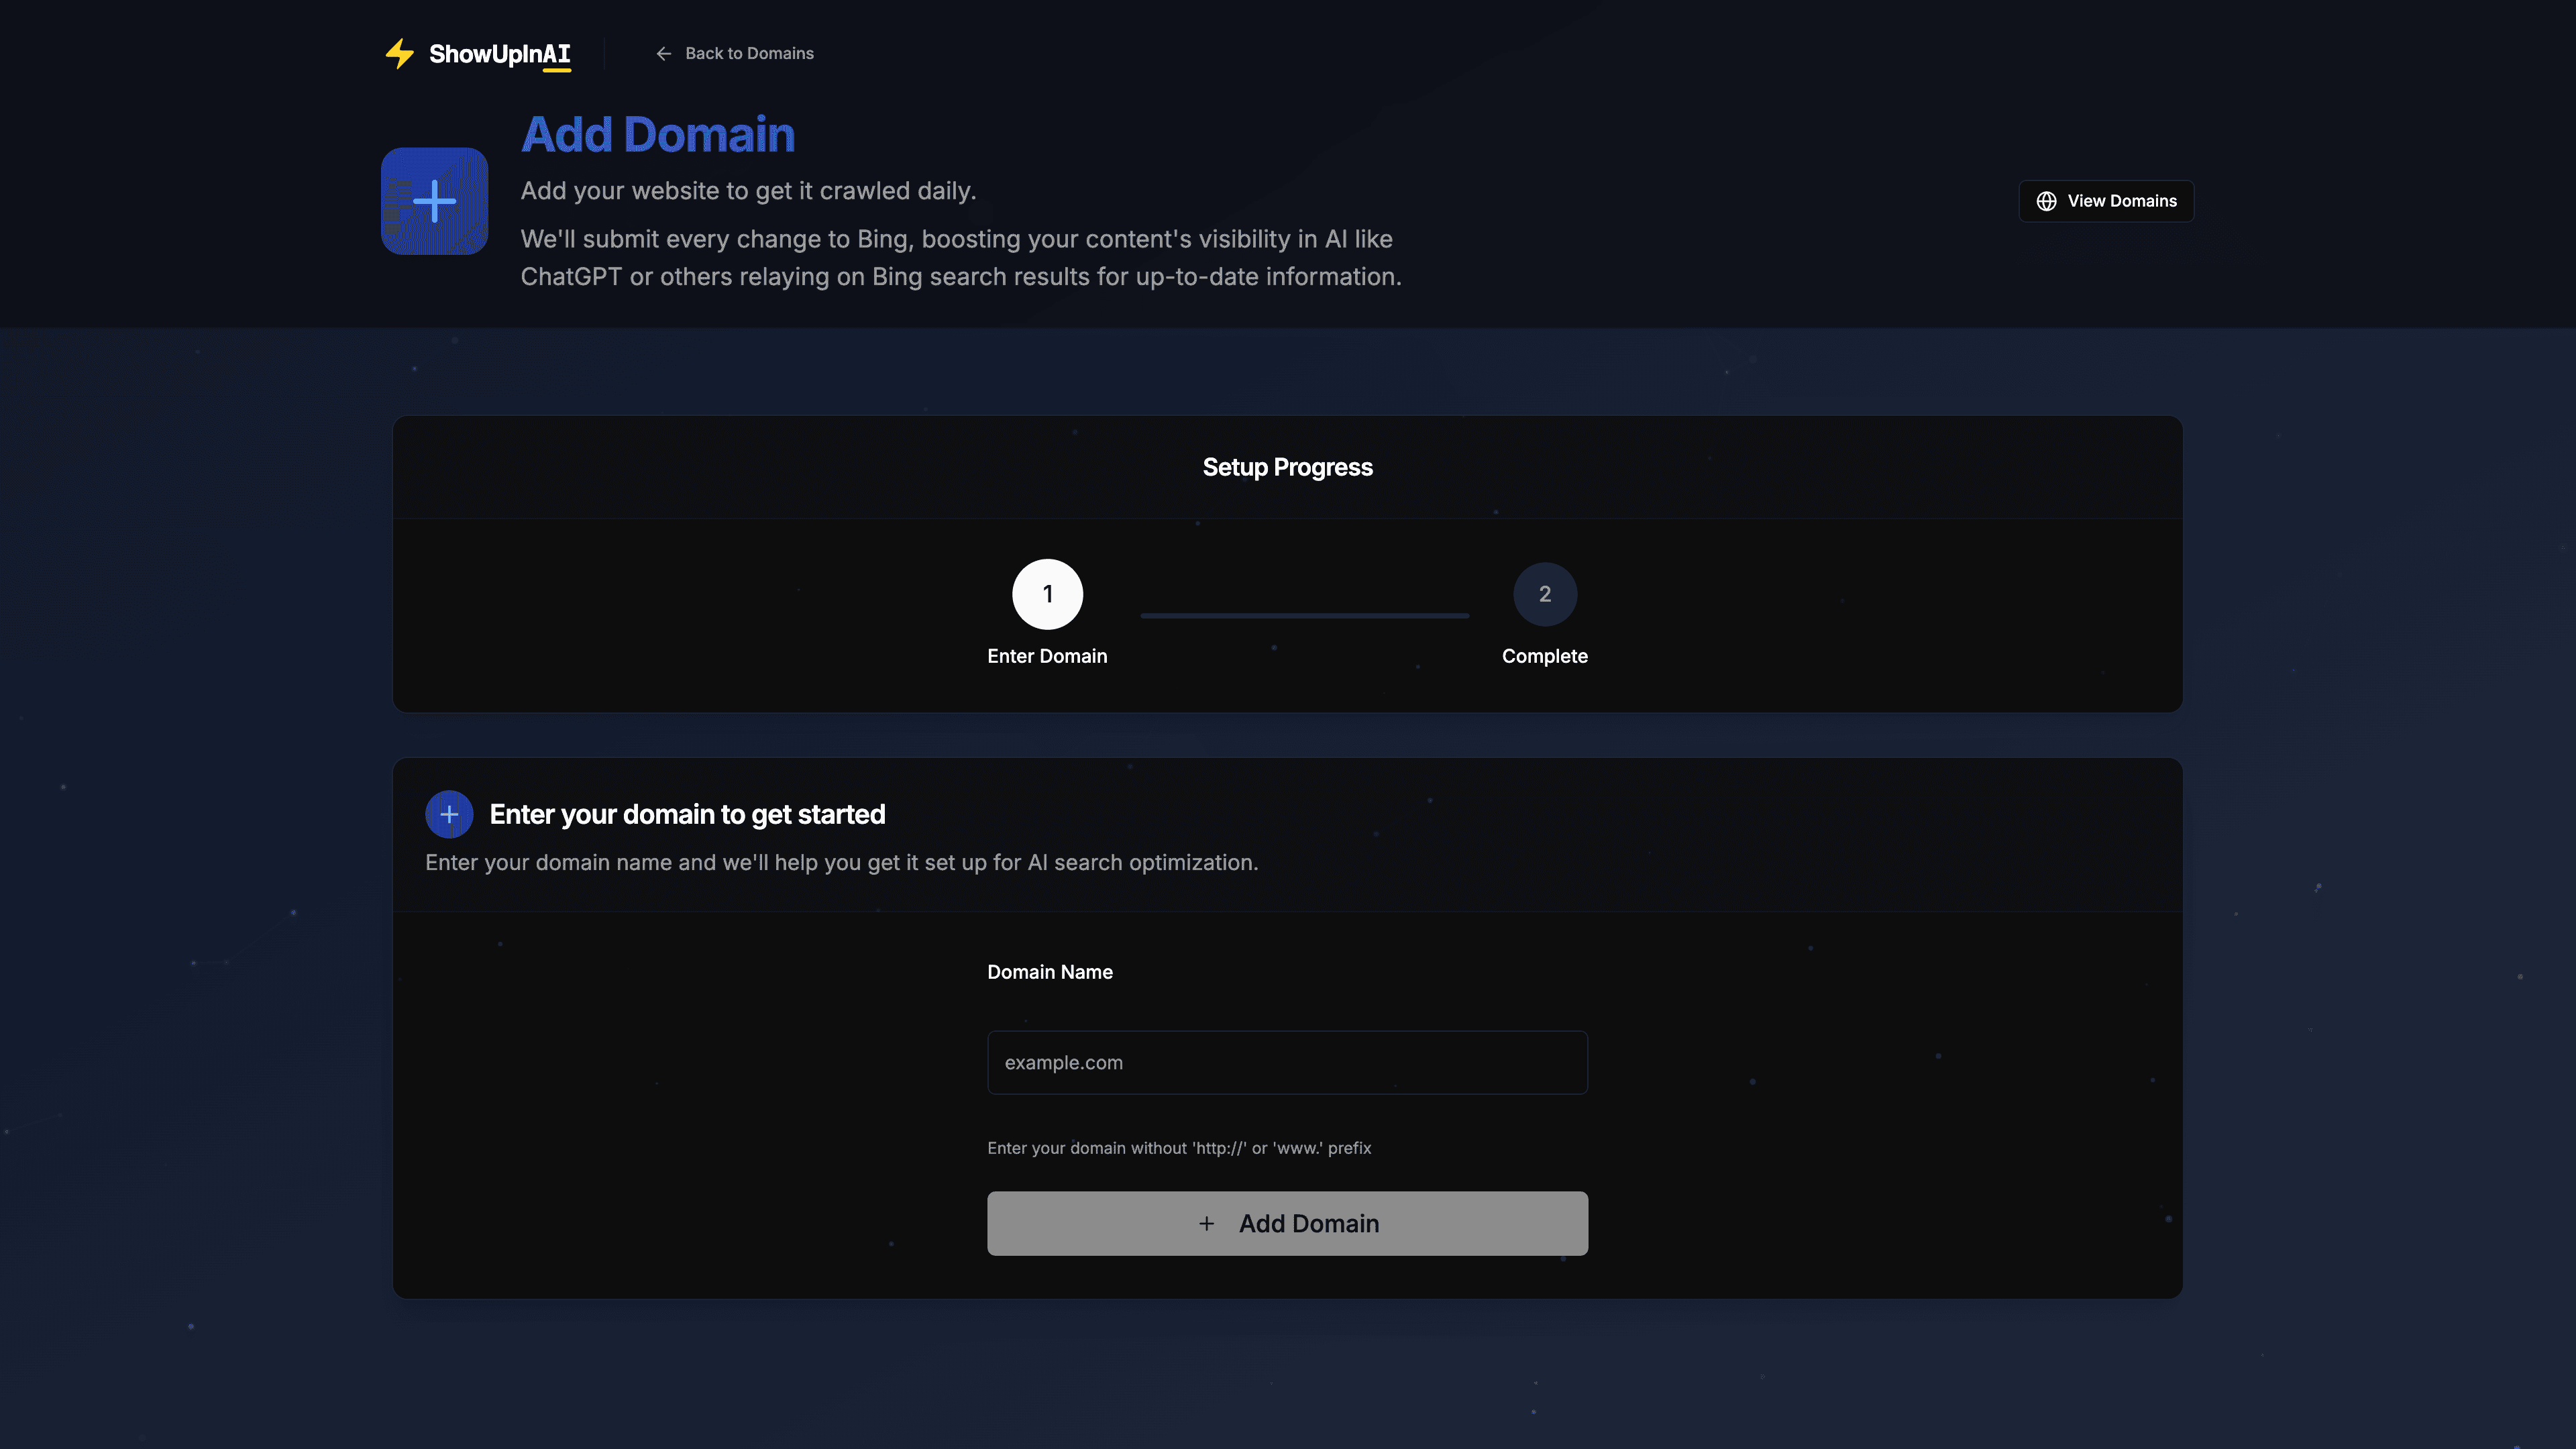Click the example.com domain input field
Viewport: 2576px width, 1449px height.
[x=1287, y=1062]
